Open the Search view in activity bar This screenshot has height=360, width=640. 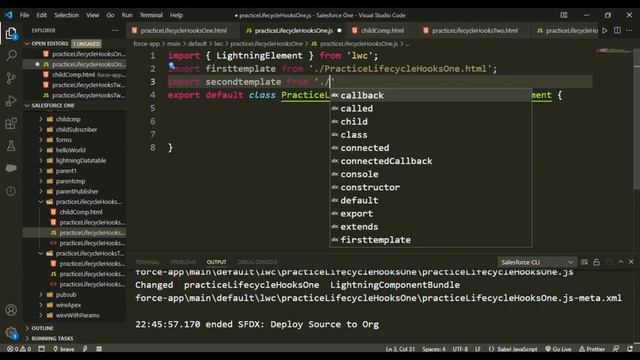[x=11, y=55]
